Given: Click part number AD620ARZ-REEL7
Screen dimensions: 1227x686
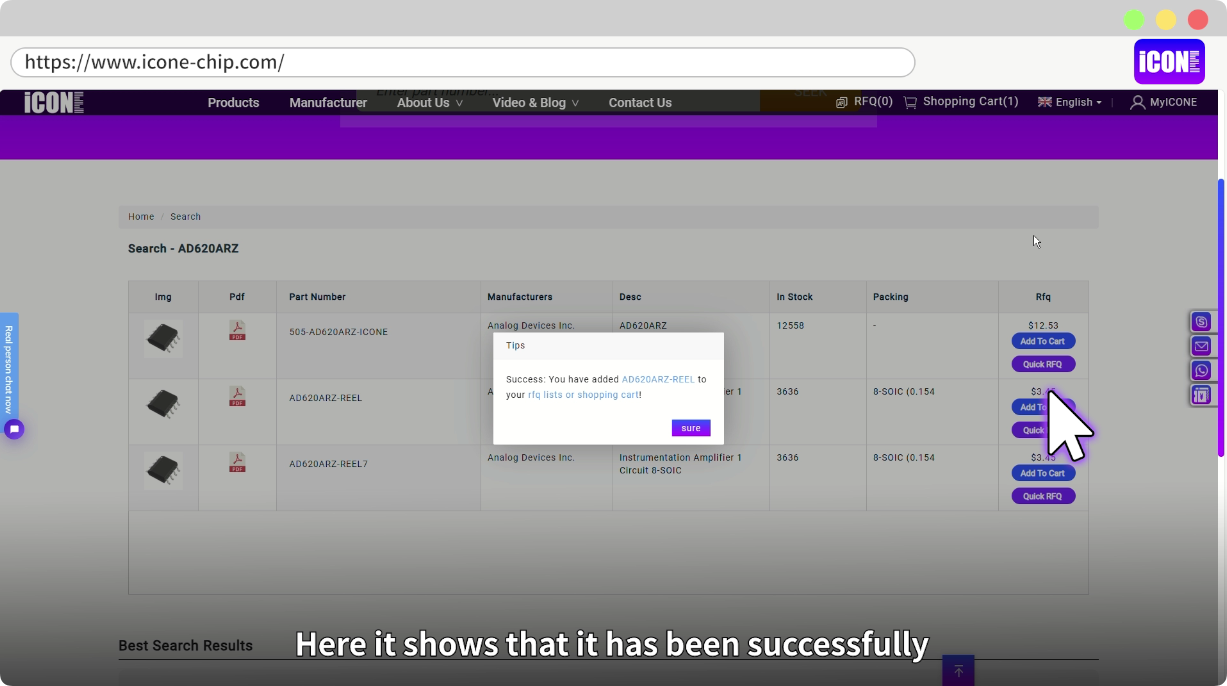Looking at the screenshot, I should tap(329, 464).
